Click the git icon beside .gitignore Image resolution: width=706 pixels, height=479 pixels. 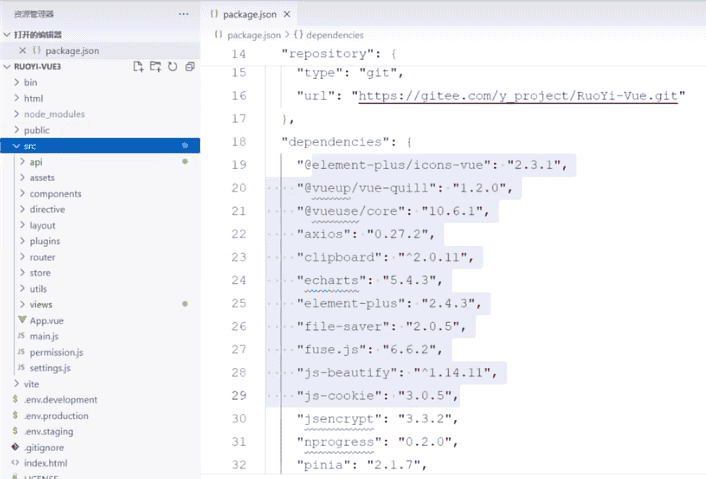[14, 447]
